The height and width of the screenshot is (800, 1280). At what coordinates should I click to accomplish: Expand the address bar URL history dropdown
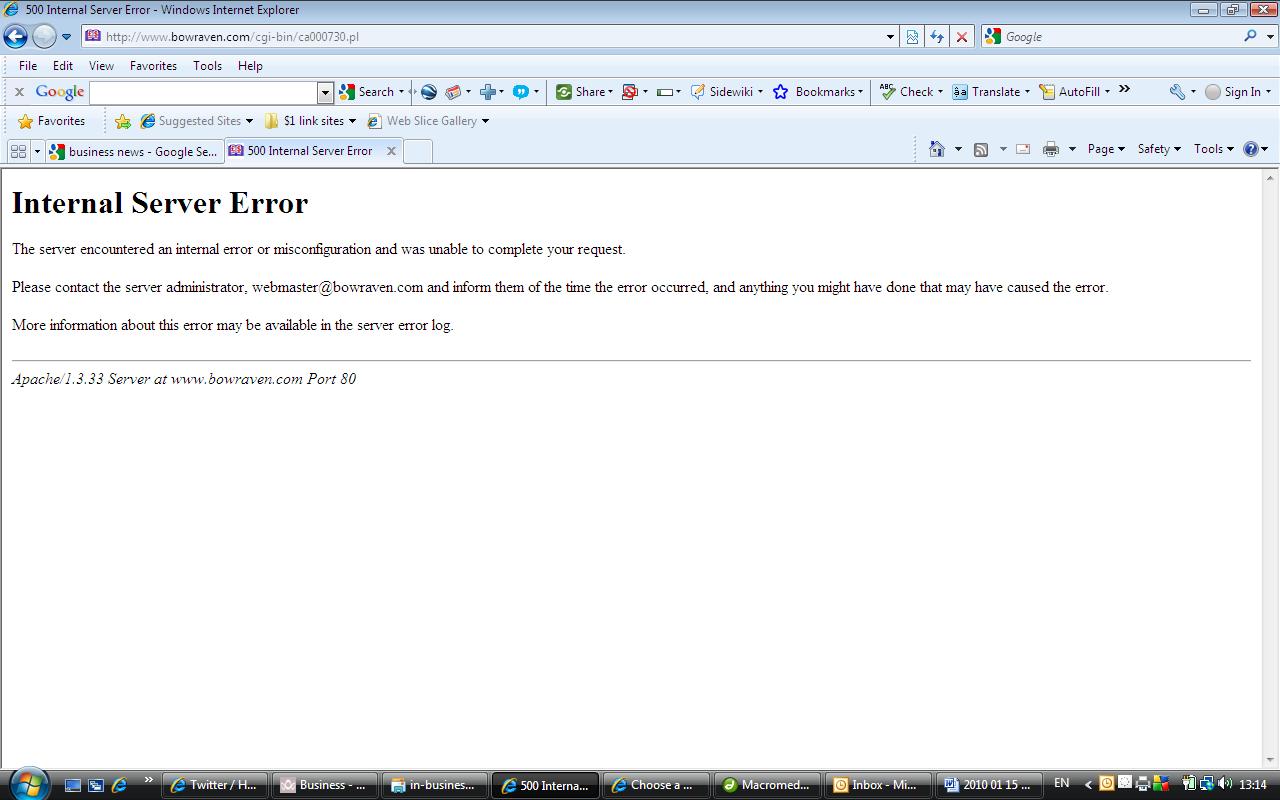click(x=890, y=37)
